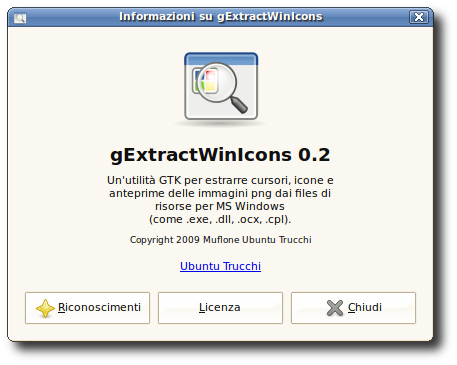Follow the Ubuntu Trucchi hyperlink
Image resolution: width=457 pixels, height=365 pixels.
pyautogui.click(x=220, y=266)
